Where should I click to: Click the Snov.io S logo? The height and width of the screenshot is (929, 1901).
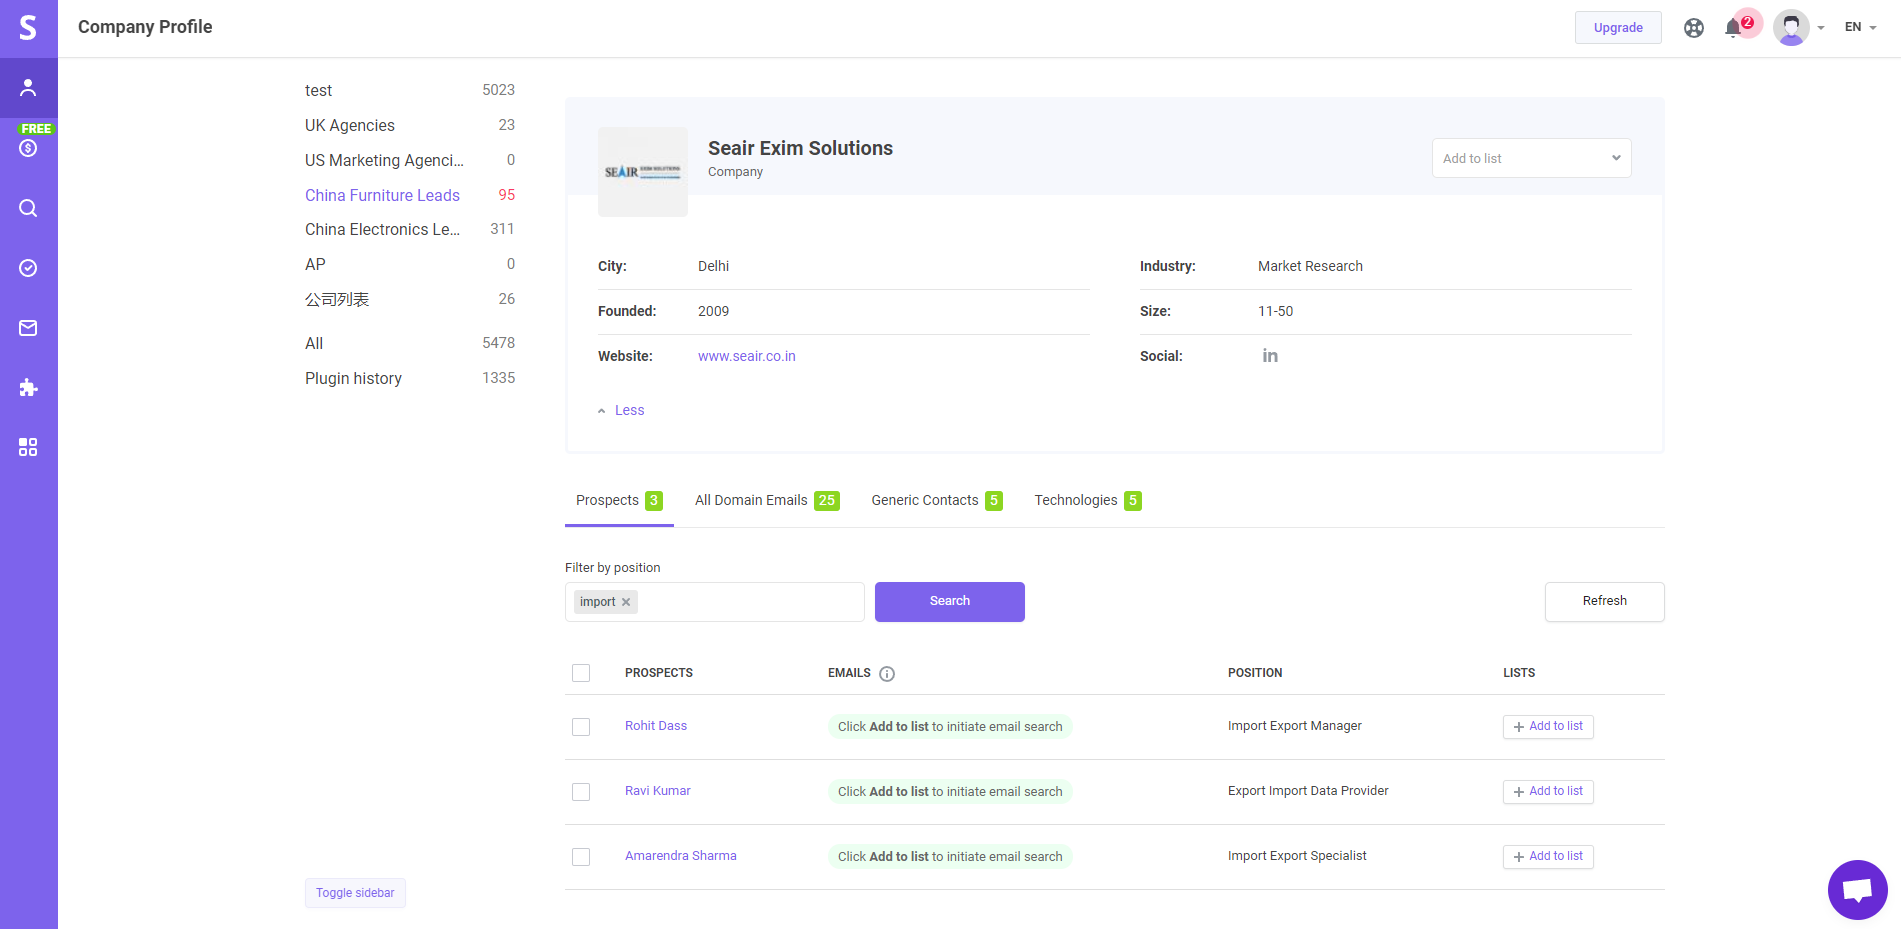pos(28,28)
